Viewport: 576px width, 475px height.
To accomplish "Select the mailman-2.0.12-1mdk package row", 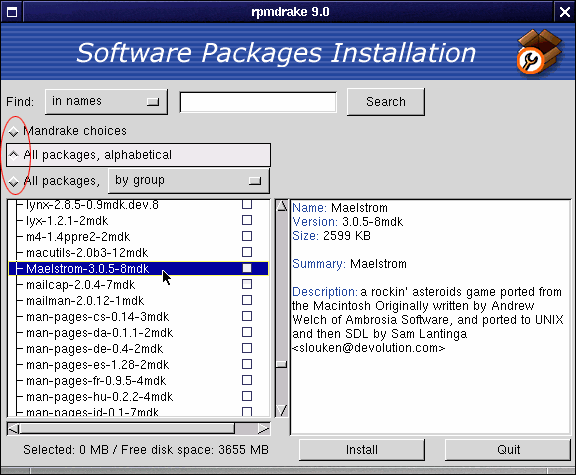I will [138, 301].
